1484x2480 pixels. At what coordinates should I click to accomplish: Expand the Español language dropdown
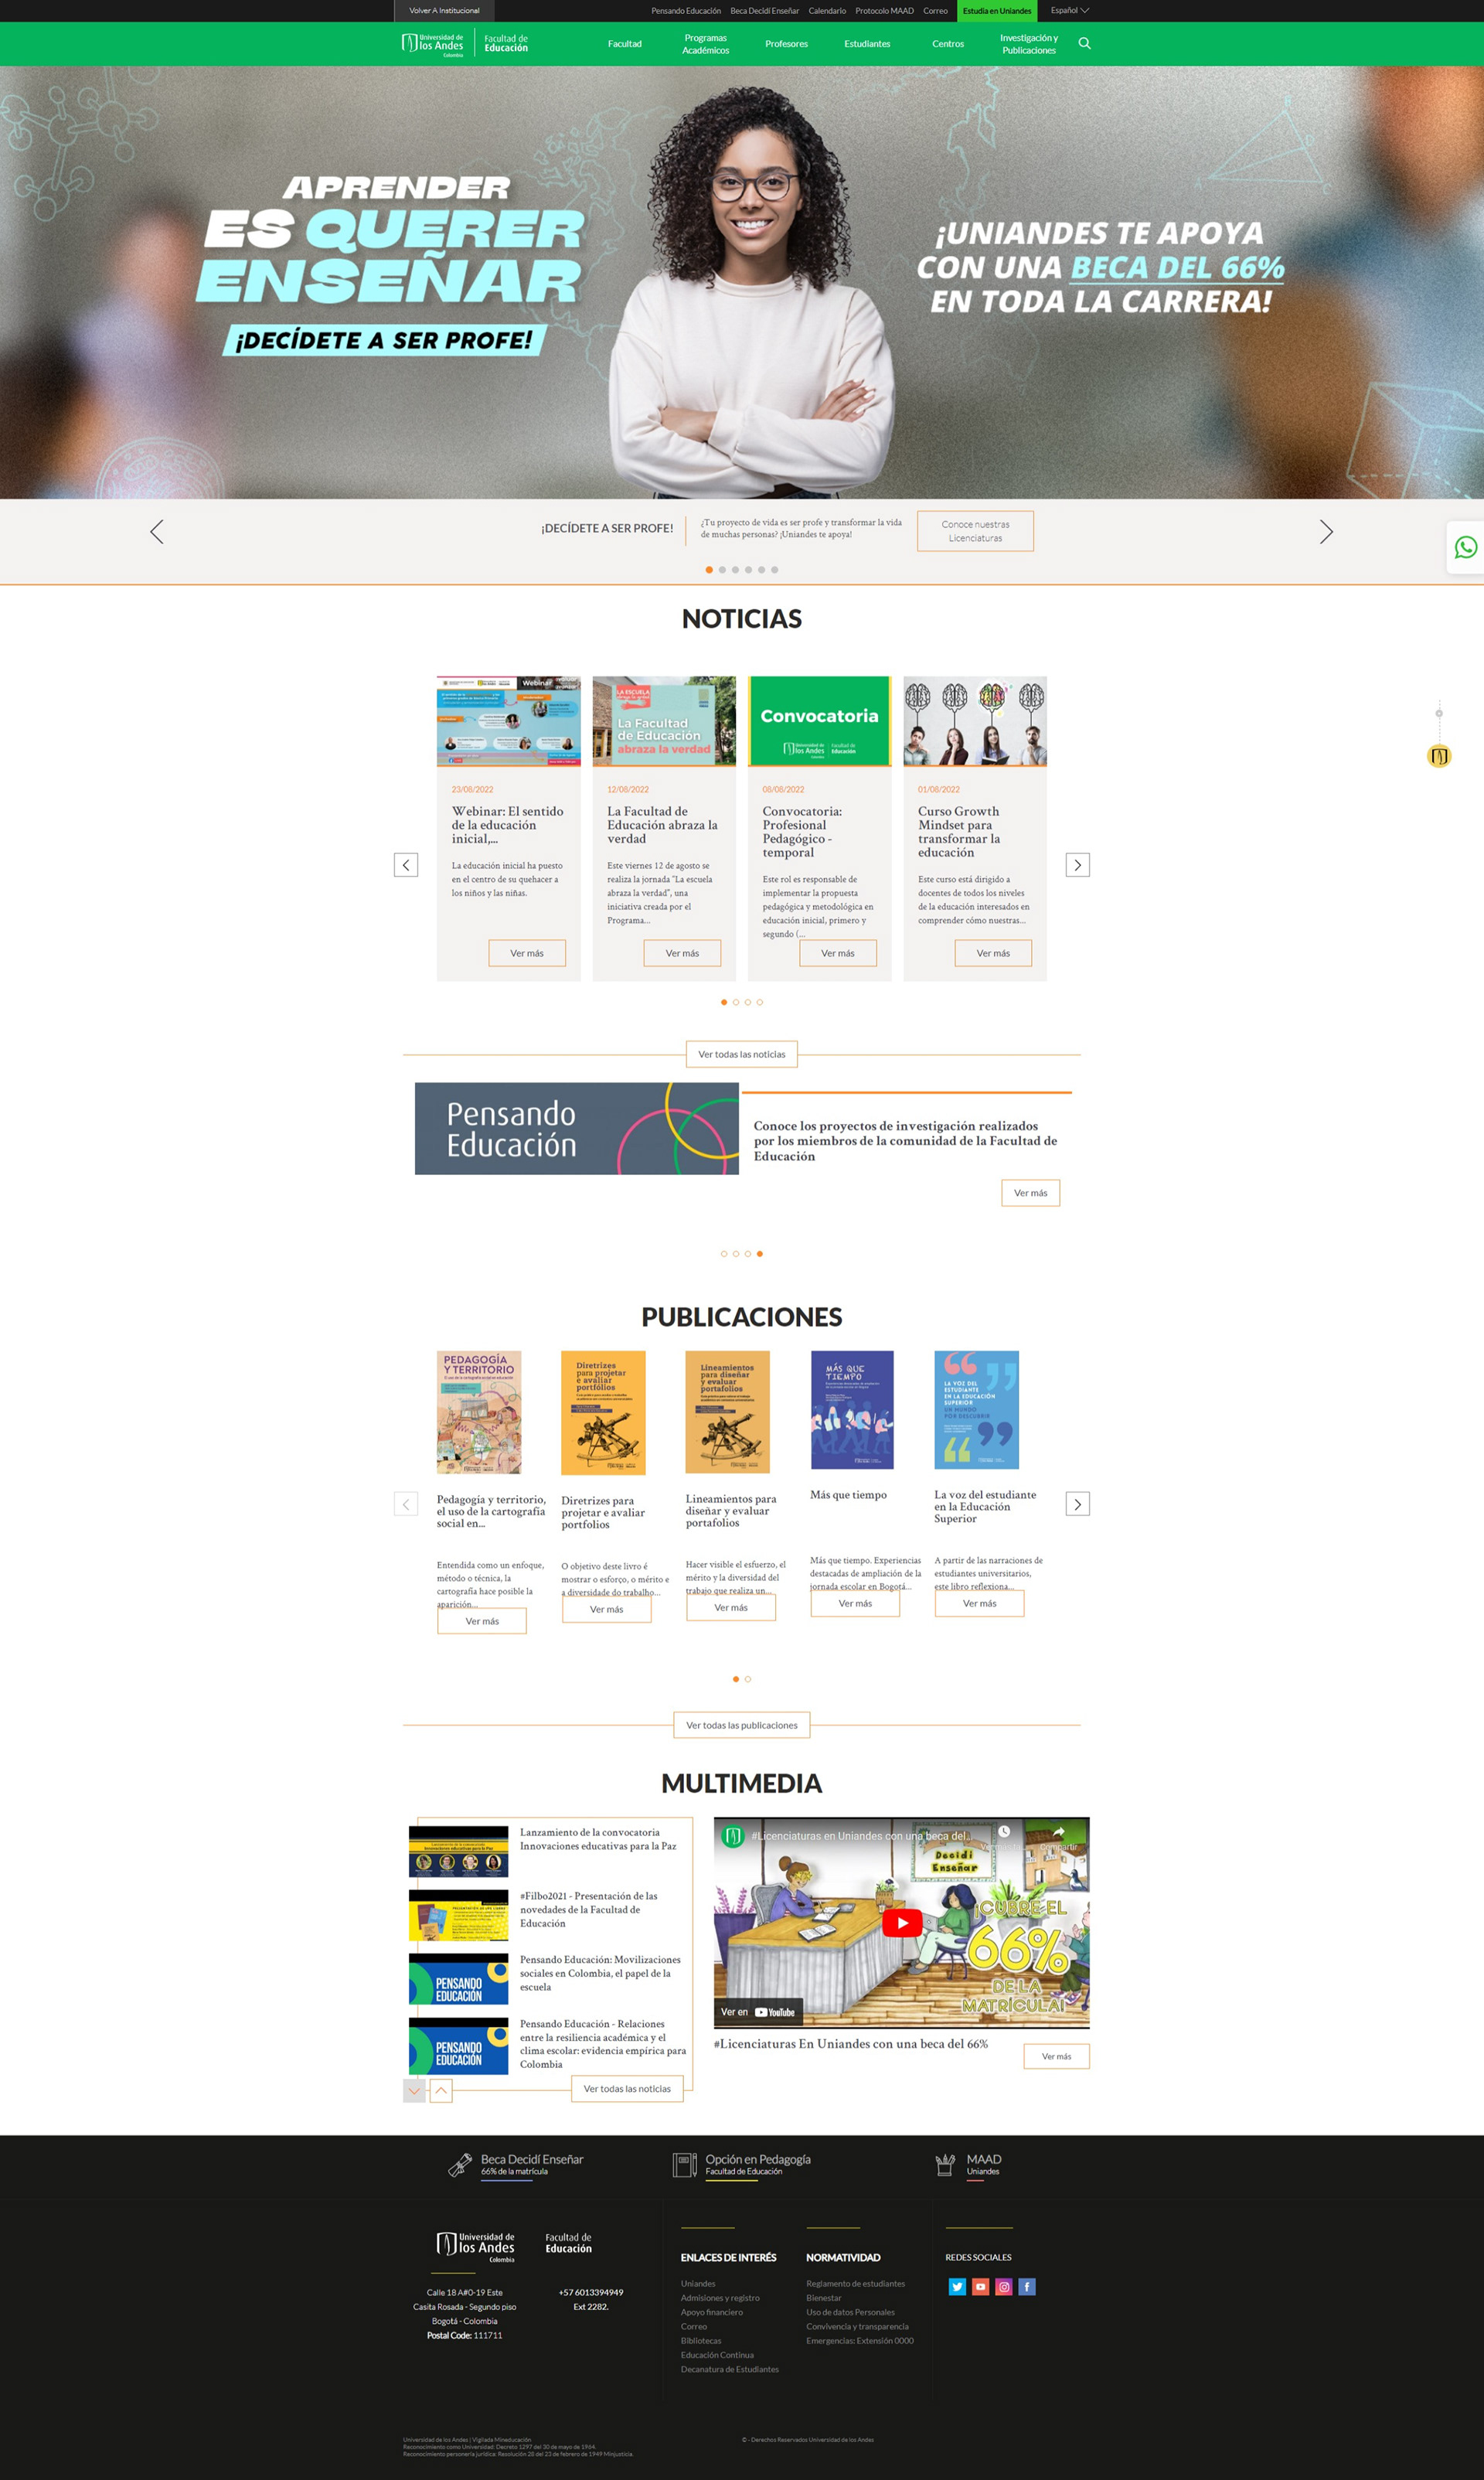[x=1069, y=11]
